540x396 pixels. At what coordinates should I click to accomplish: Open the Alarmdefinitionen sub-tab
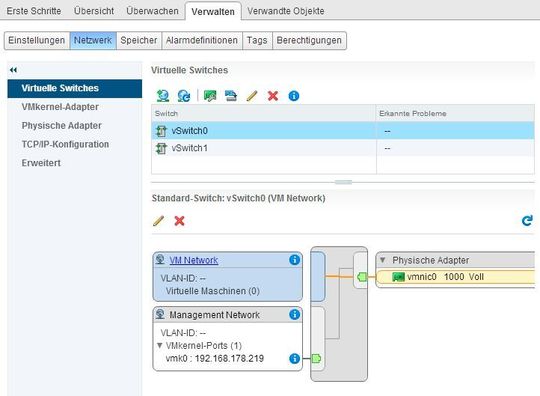(202, 40)
